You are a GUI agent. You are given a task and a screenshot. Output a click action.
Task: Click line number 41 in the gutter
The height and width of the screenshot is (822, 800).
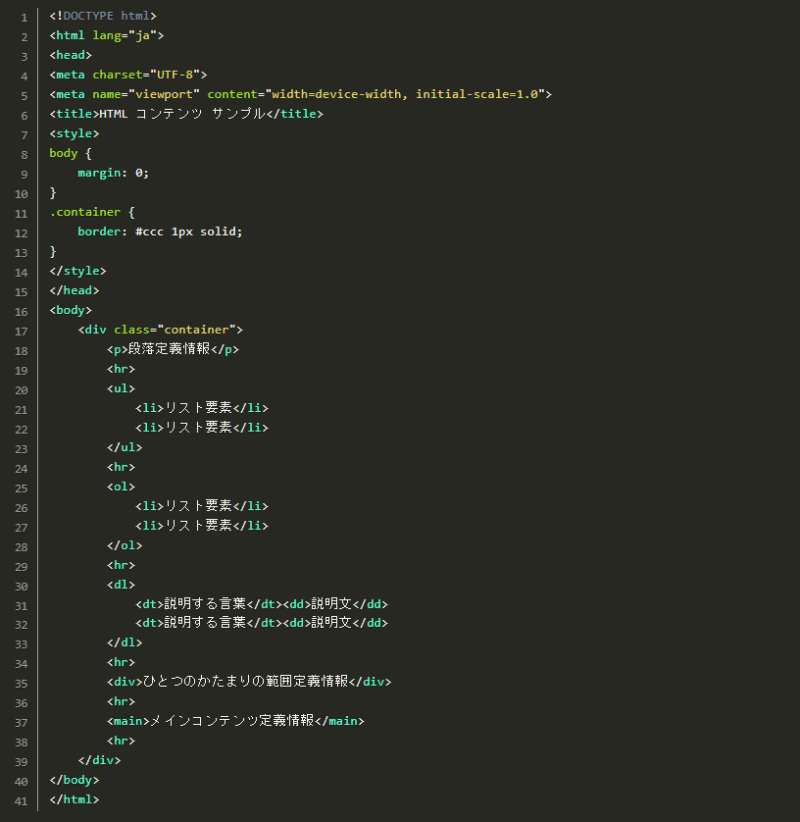coord(22,800)
